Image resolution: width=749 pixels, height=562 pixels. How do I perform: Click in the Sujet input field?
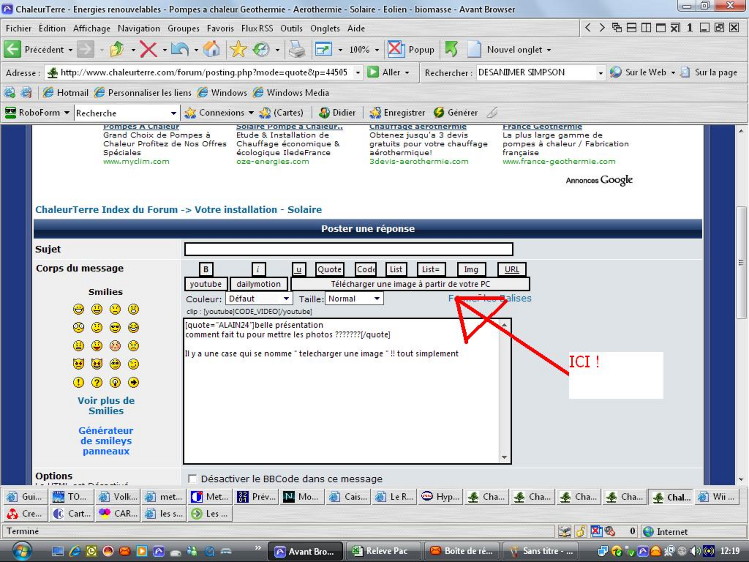pyautogui.click(x=348, y=249)
